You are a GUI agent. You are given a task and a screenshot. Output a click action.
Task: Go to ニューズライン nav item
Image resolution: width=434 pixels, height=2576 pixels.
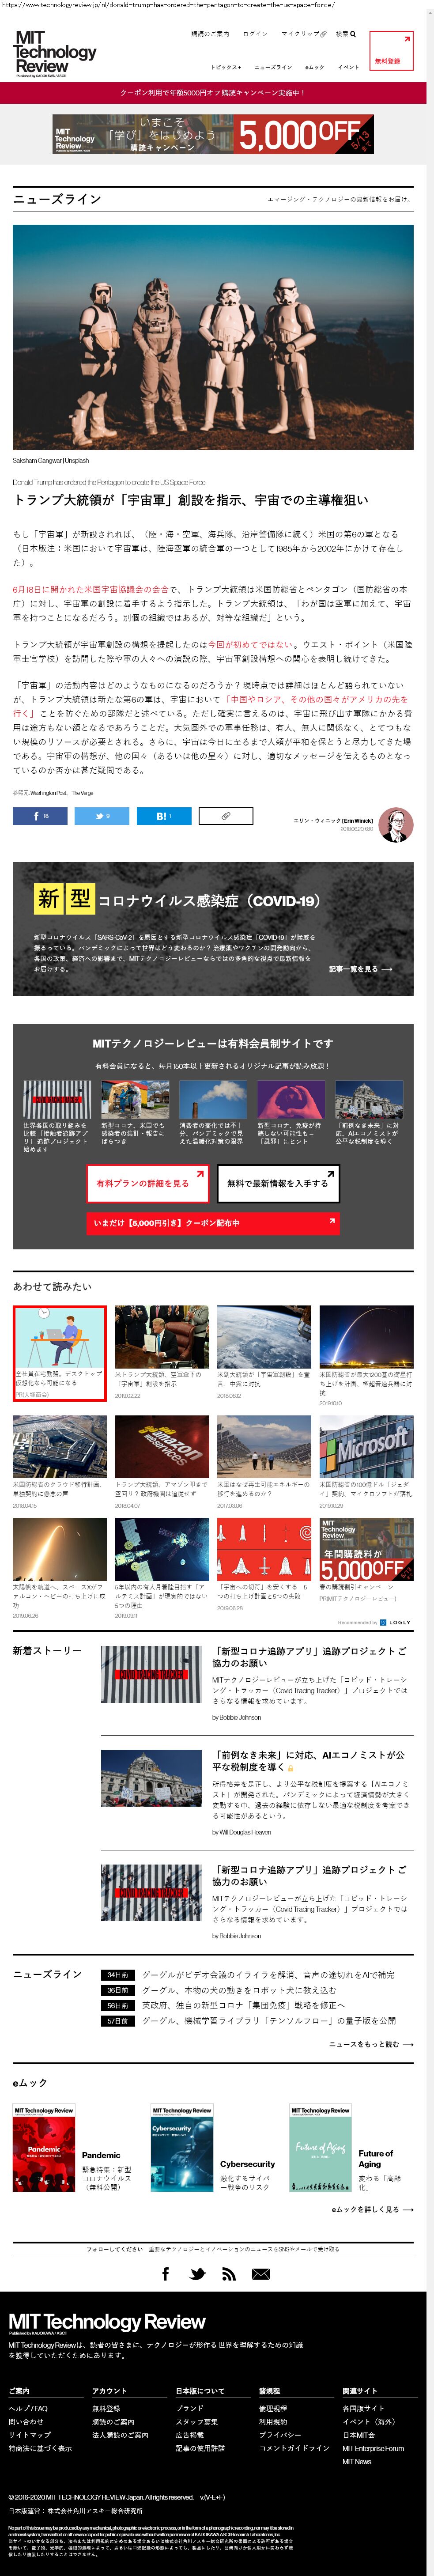click(273, 67)
